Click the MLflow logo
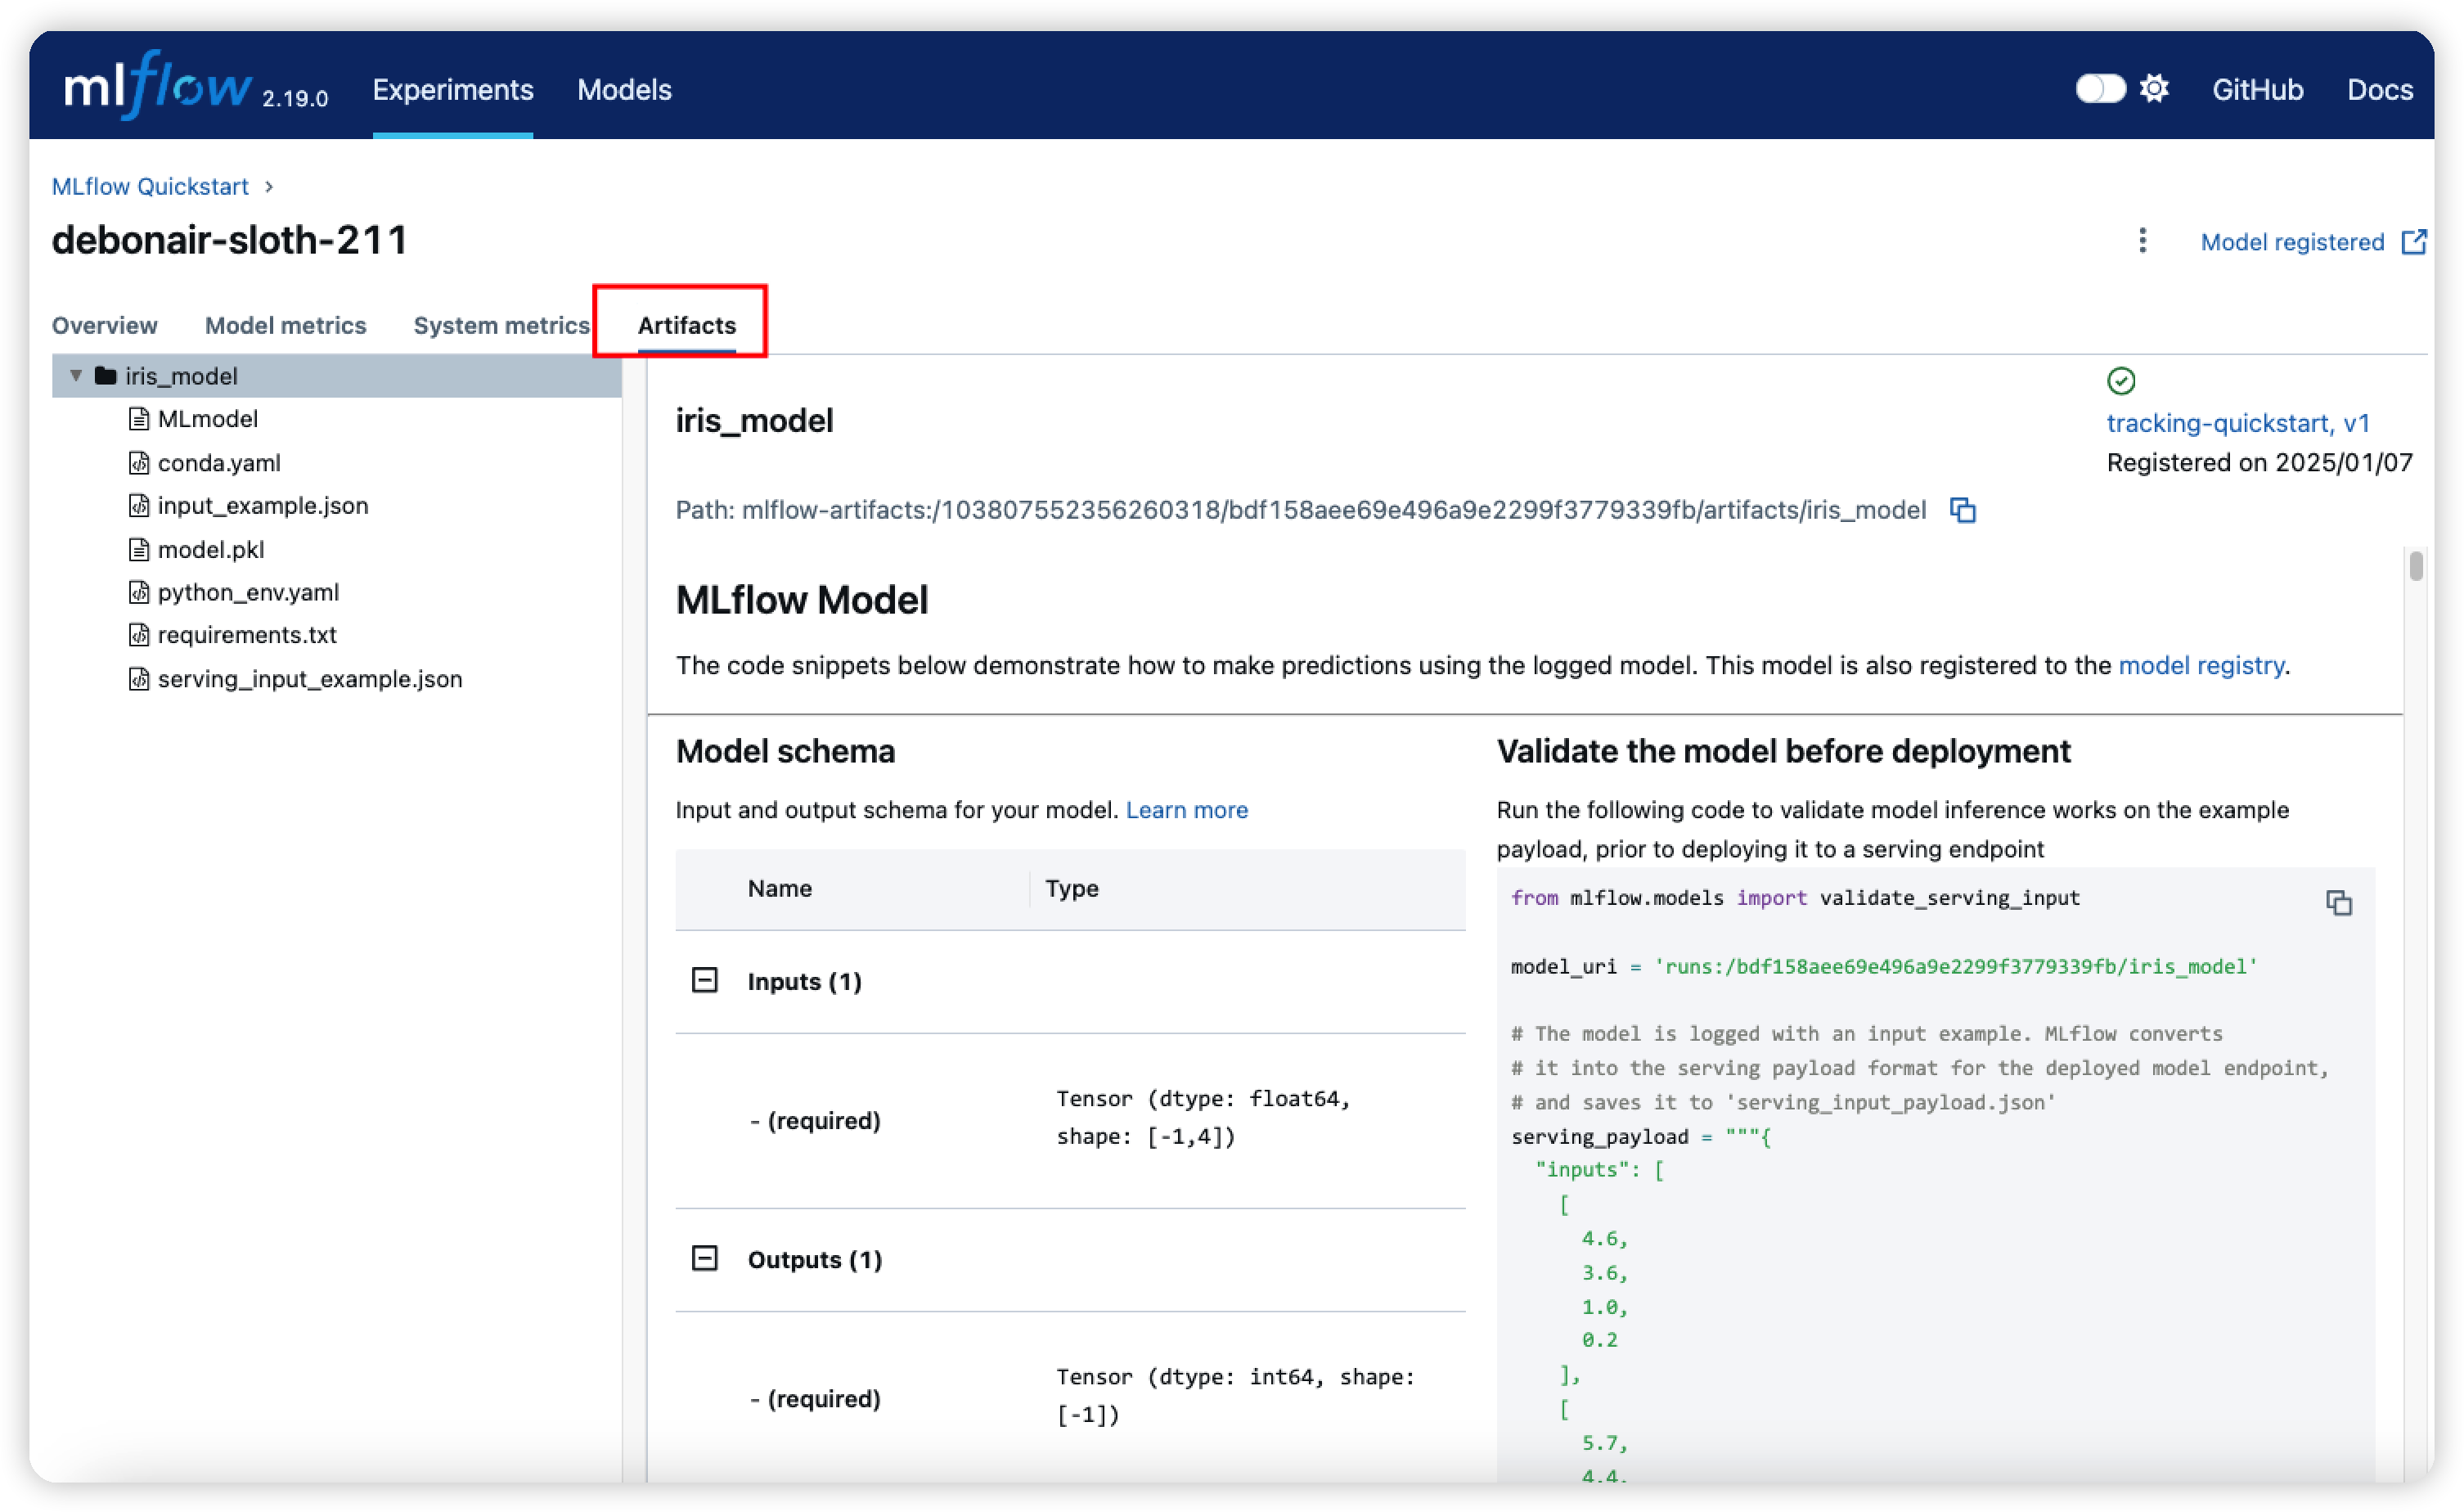Image resolution: width=2464 pixels, height=1512 pixels. pyautogui.click(x=158, y=88)
